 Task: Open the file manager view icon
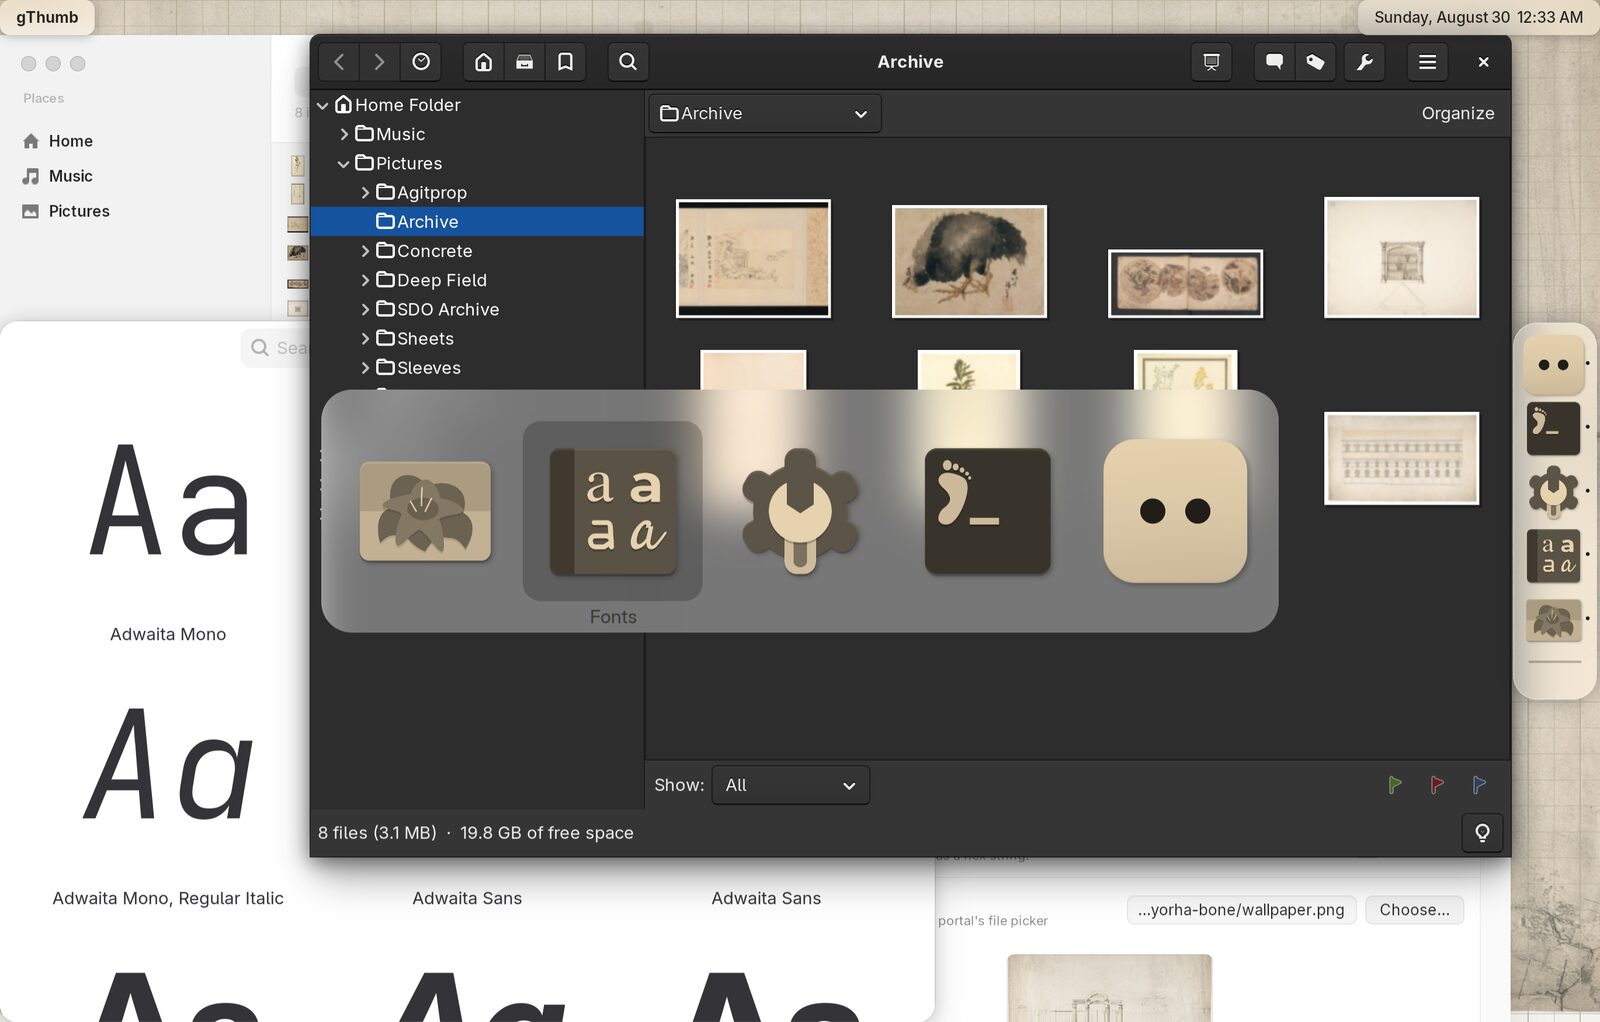[x=524, y=62]
